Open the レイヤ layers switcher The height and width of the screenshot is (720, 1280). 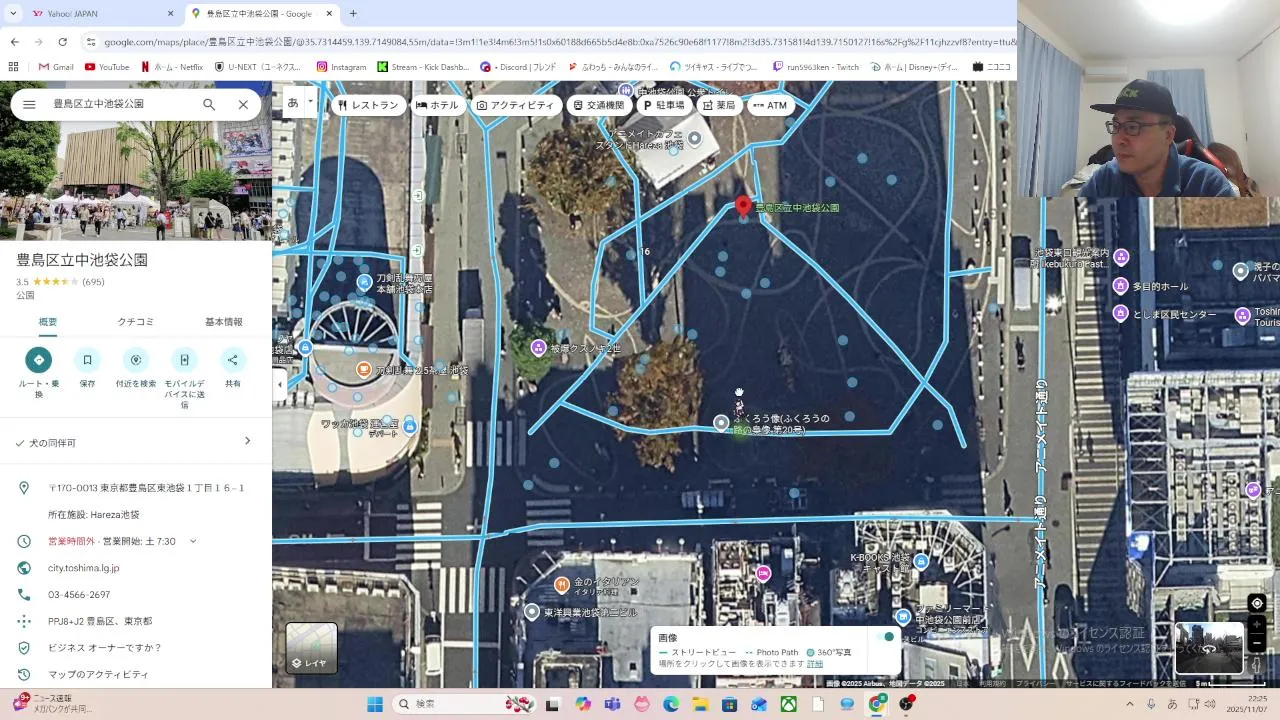point(311,648)
